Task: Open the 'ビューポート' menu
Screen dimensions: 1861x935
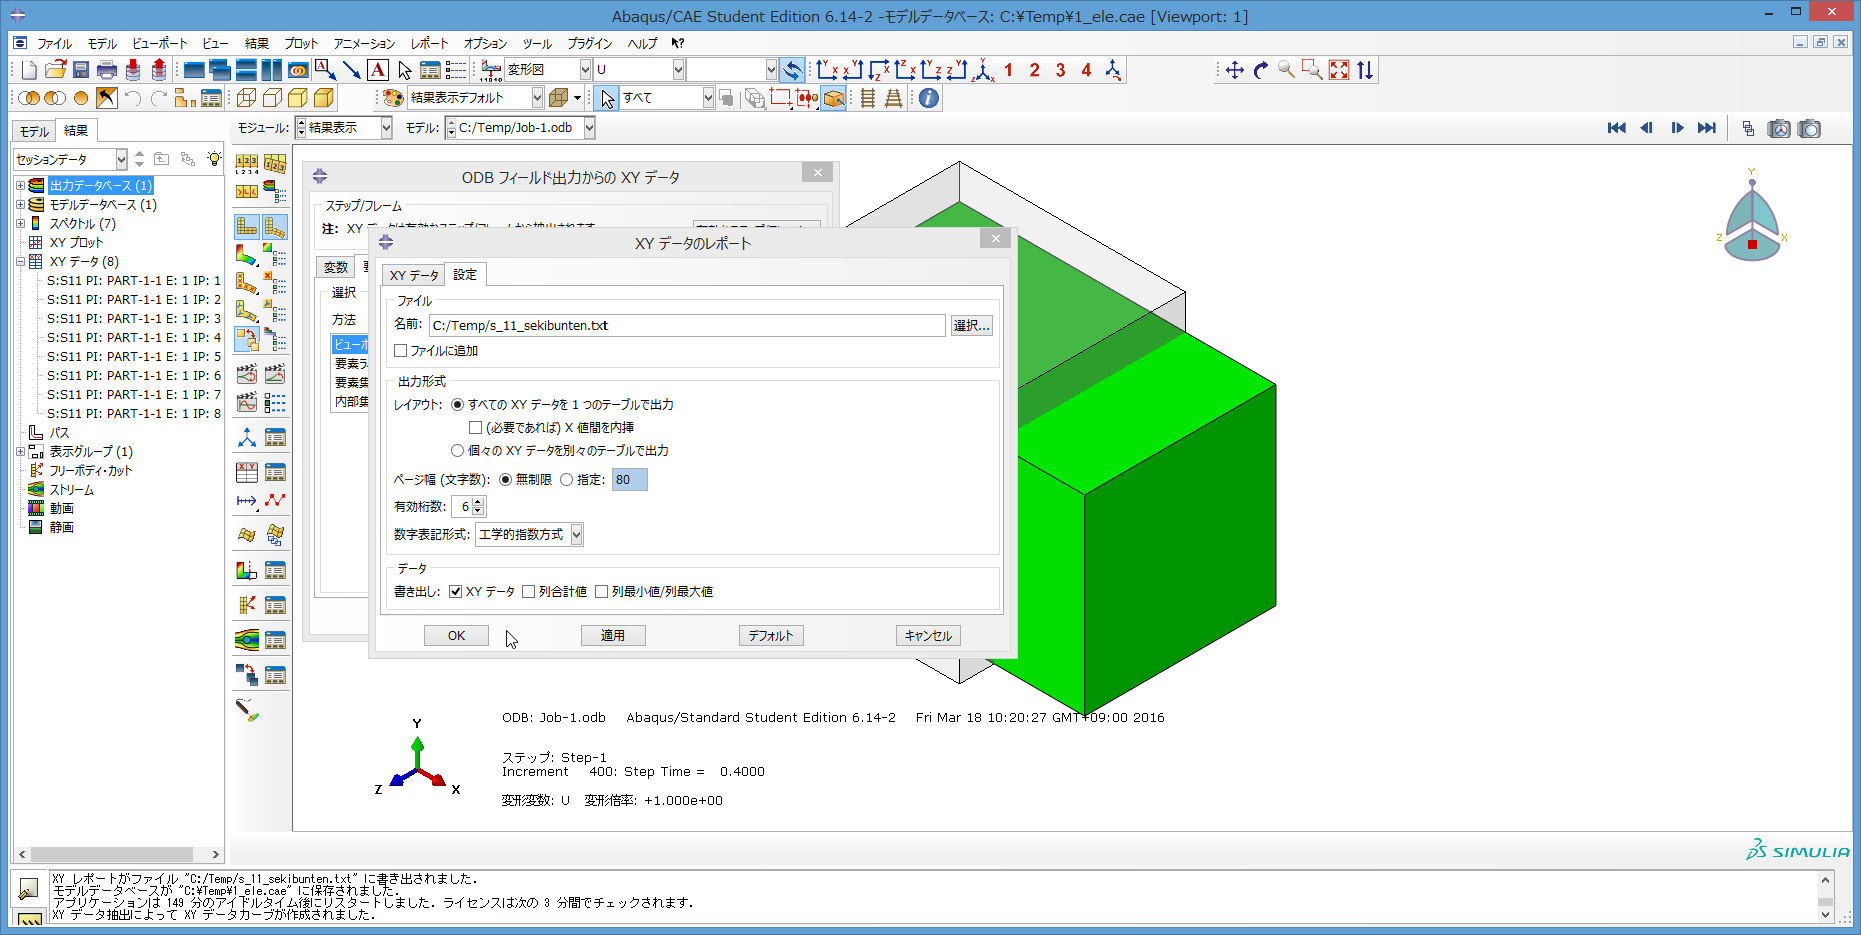Action: click(160, 44)
